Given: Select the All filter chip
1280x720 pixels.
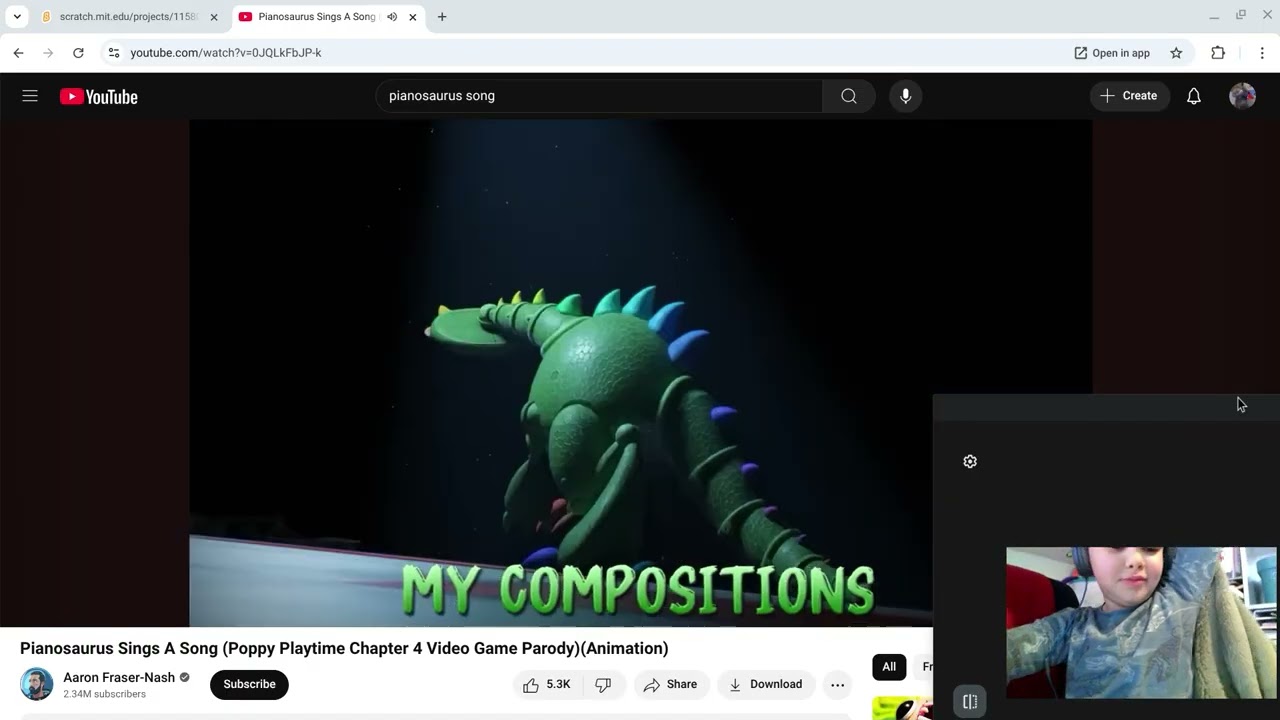Looking at the screenshot, I should tap(889, 667).
